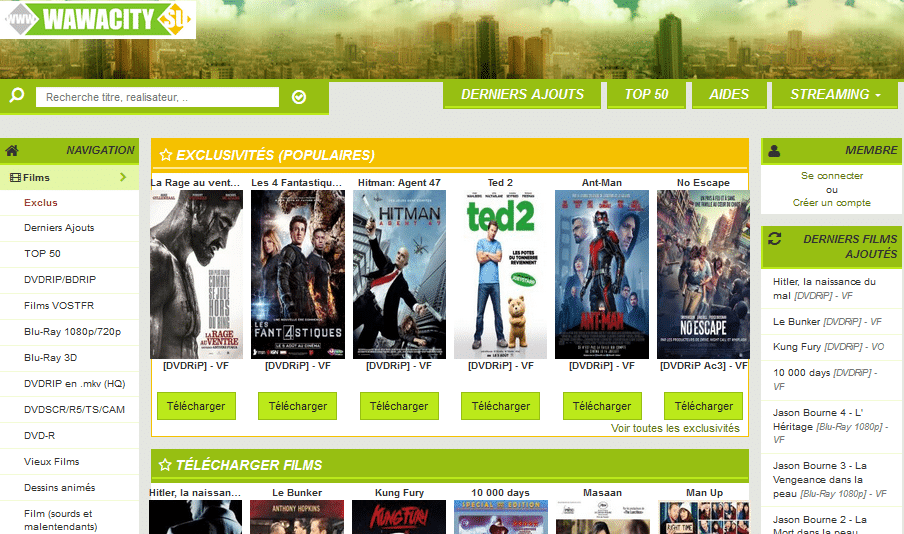904x534 pixels.
Task: Click Télécharger under Hitman: Agent 47
Action: point(399,406)
